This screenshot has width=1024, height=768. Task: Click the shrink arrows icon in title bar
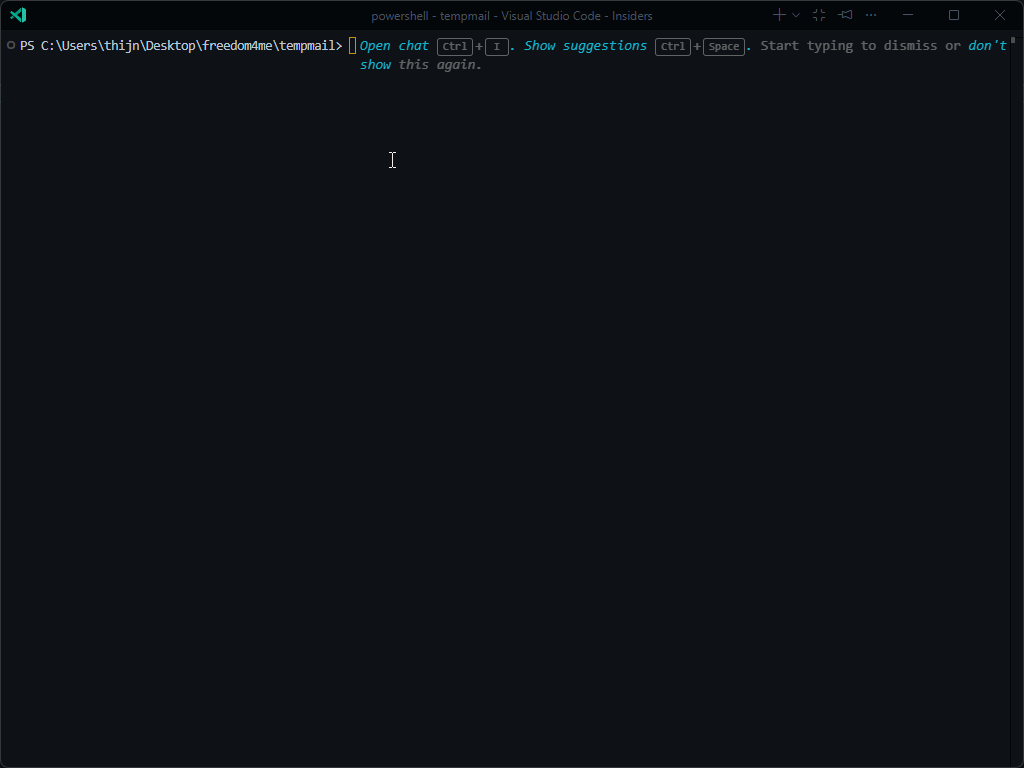(x=819, y=15)
